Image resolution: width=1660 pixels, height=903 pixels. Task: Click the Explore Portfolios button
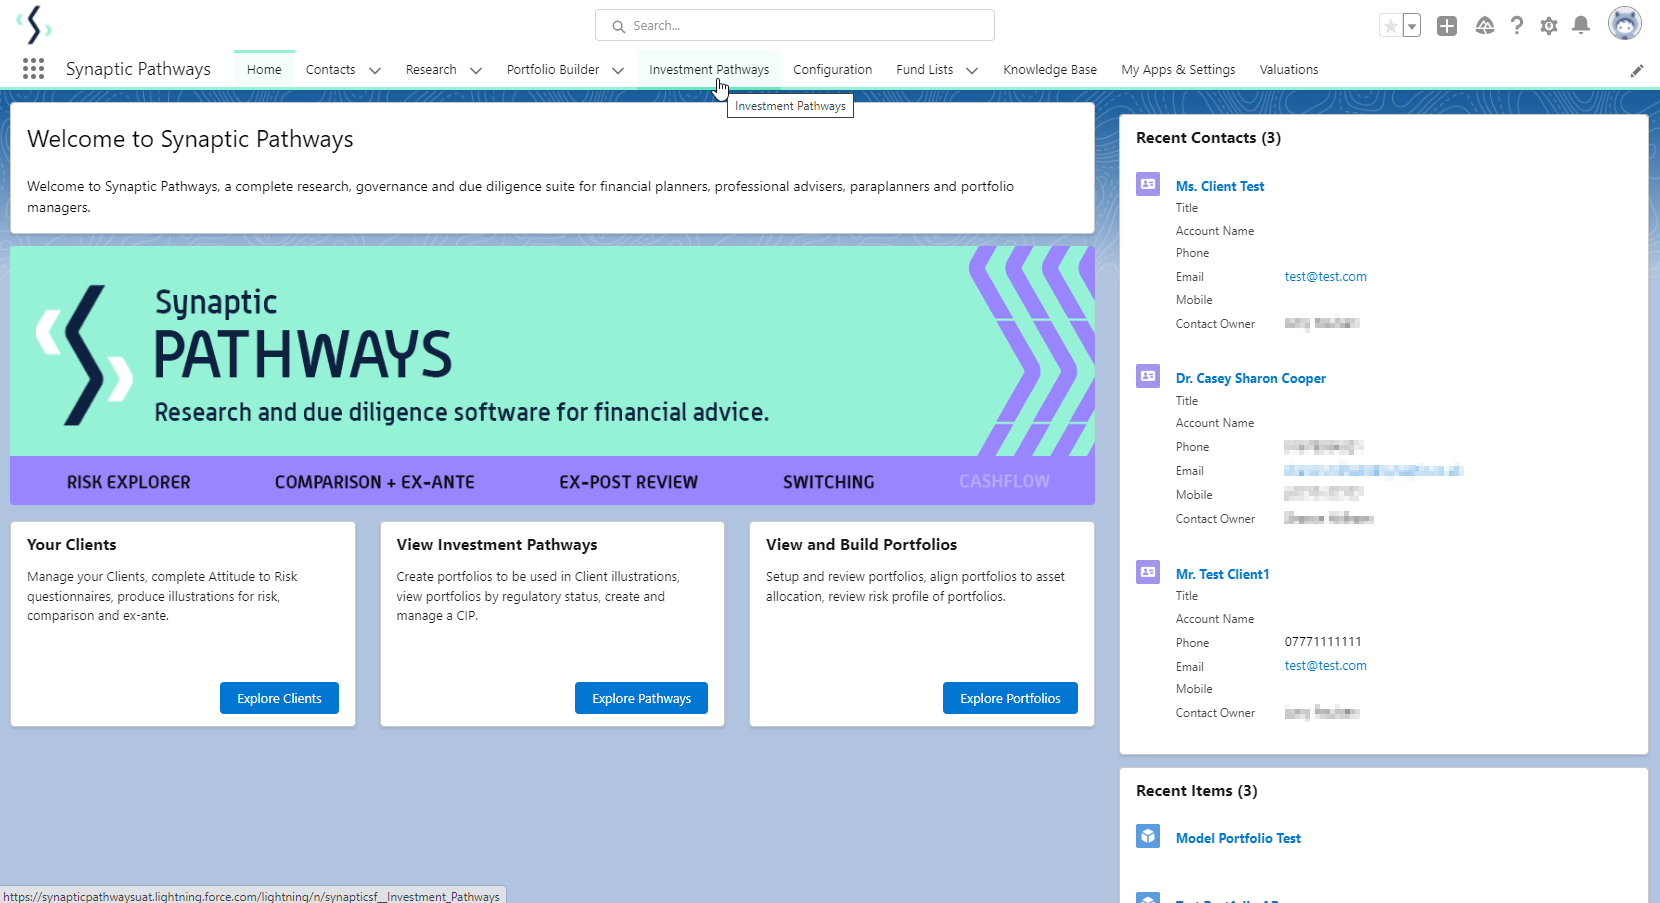coord(1010,698)
